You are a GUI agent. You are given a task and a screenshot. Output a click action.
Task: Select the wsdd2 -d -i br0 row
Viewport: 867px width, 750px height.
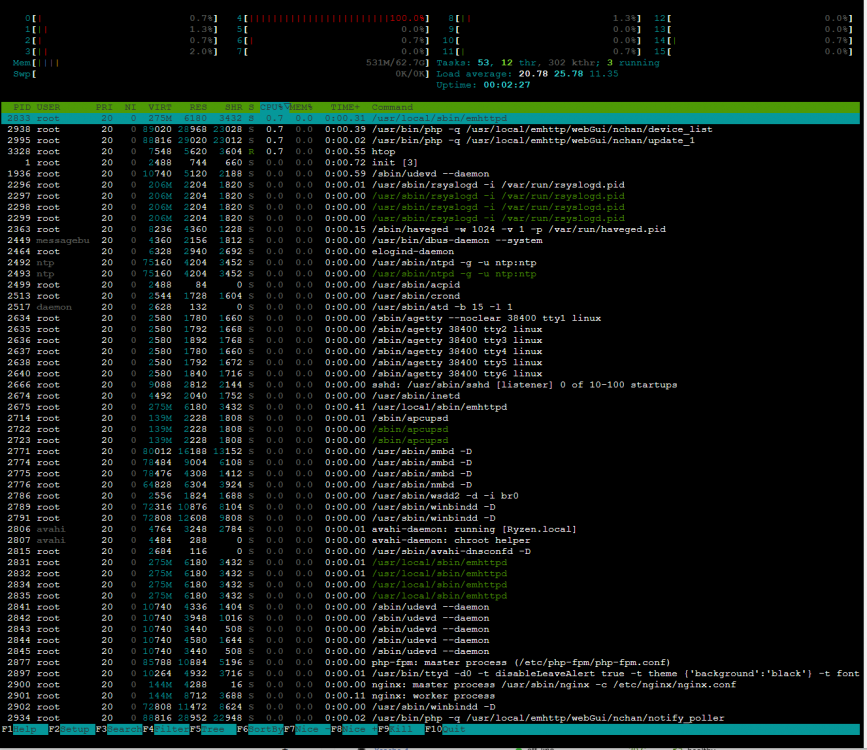click(x=430, y=496)
